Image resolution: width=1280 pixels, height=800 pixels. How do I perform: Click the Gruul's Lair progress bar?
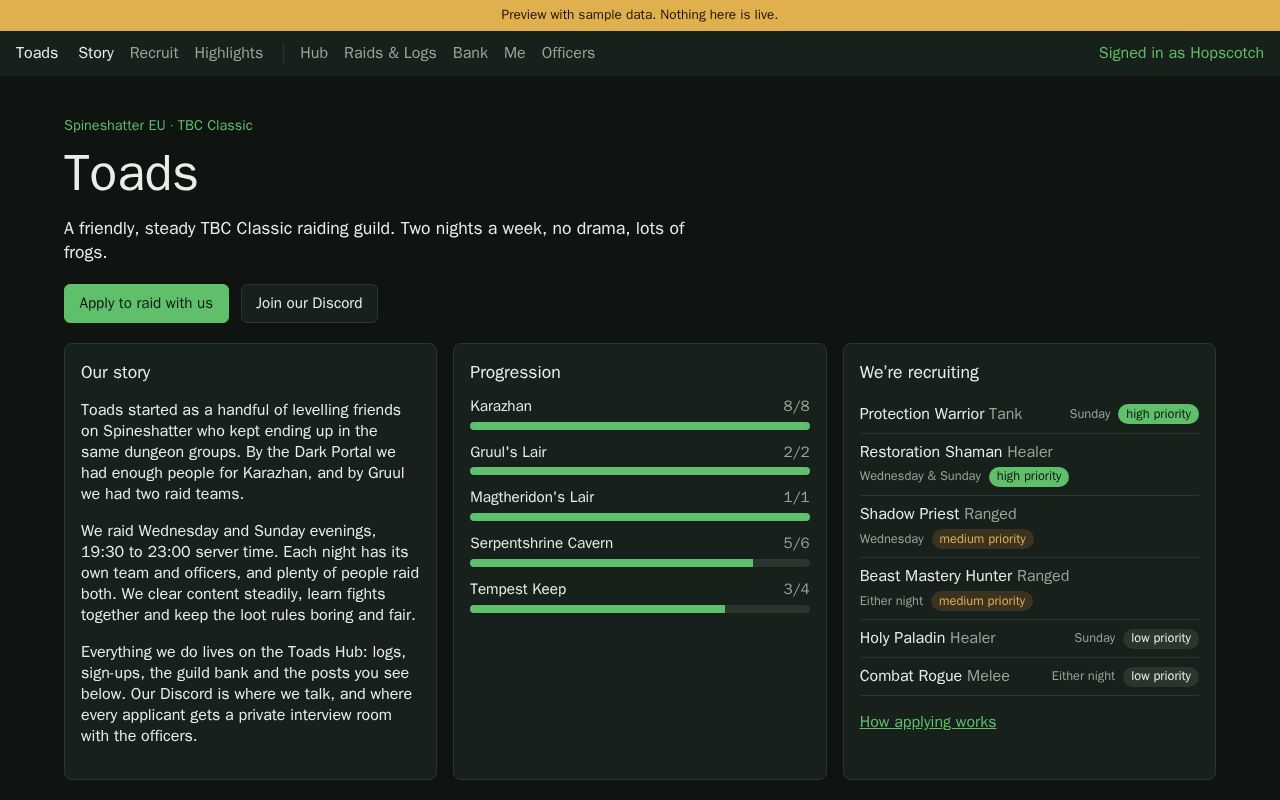click(640, 471)
